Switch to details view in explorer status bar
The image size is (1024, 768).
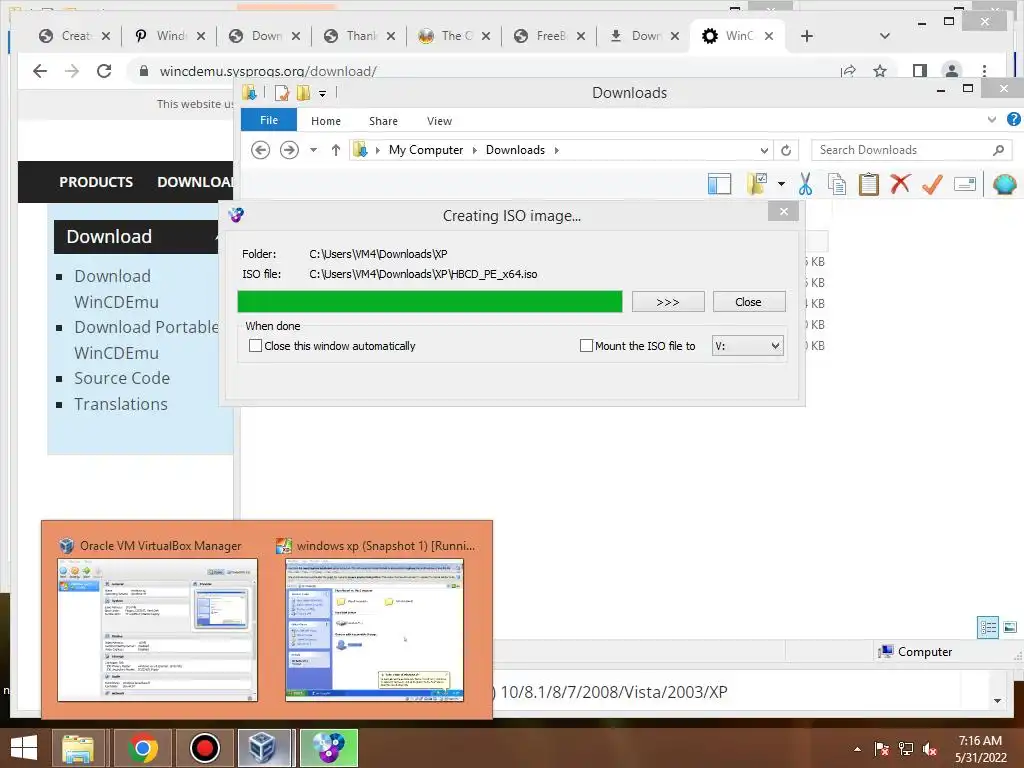(x=988, y=628)
